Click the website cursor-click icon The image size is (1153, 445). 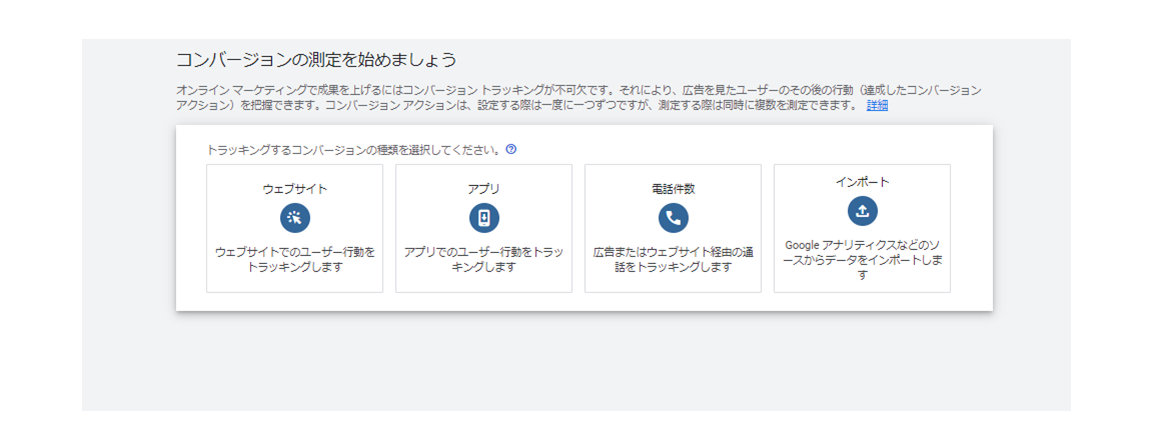click(x=294, y=218)
